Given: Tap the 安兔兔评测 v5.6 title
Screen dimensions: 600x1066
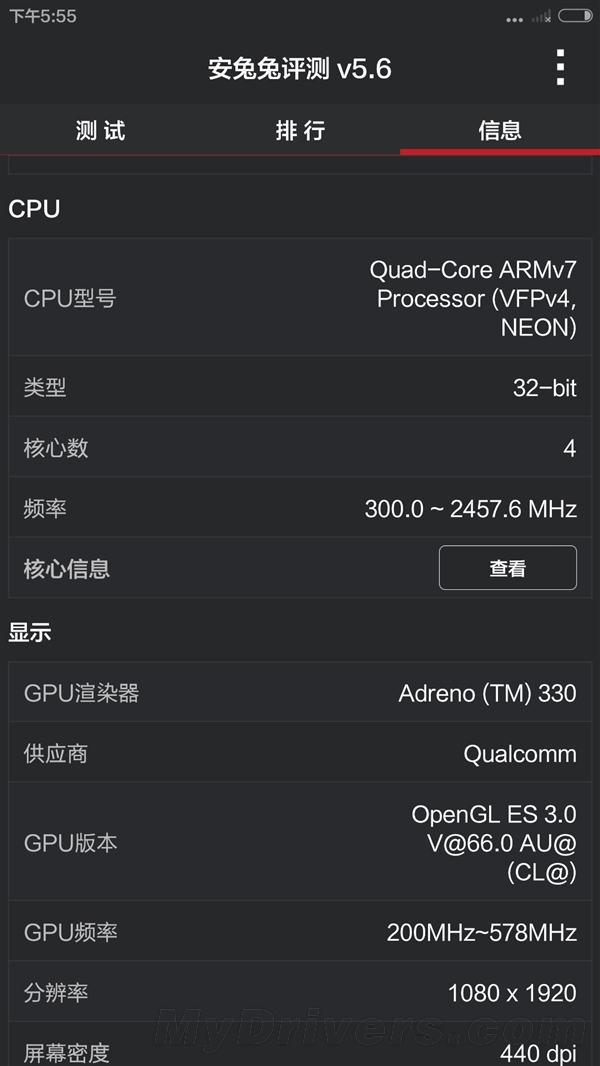Looking at the screenshot, I should click(x=300, y=68).
